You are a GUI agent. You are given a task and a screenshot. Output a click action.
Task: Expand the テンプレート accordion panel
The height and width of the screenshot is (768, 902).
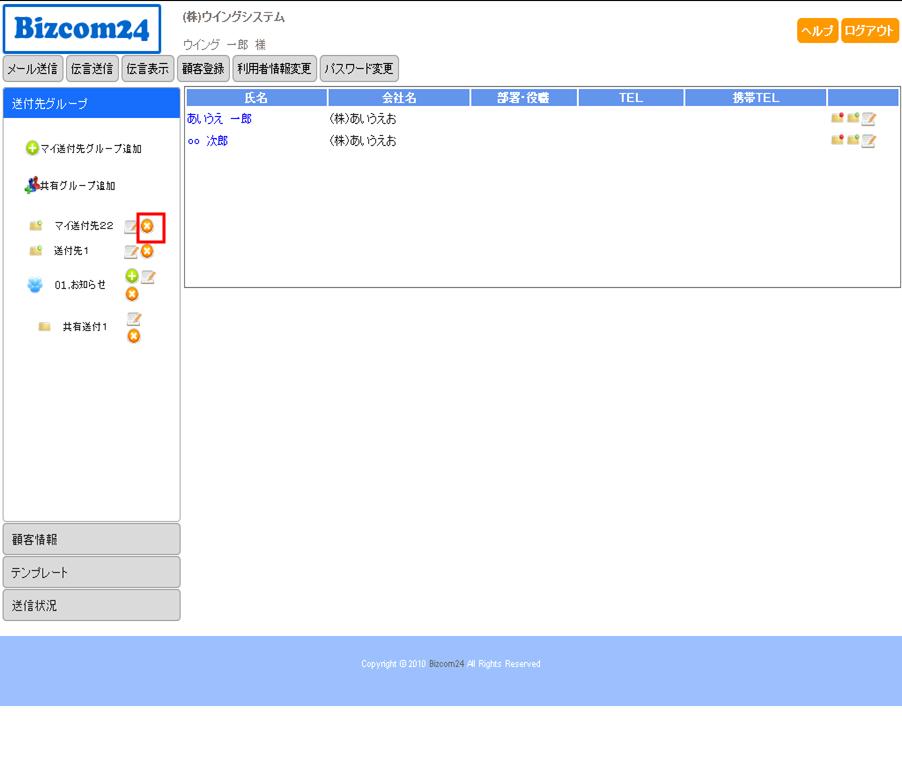click(91, 572)
